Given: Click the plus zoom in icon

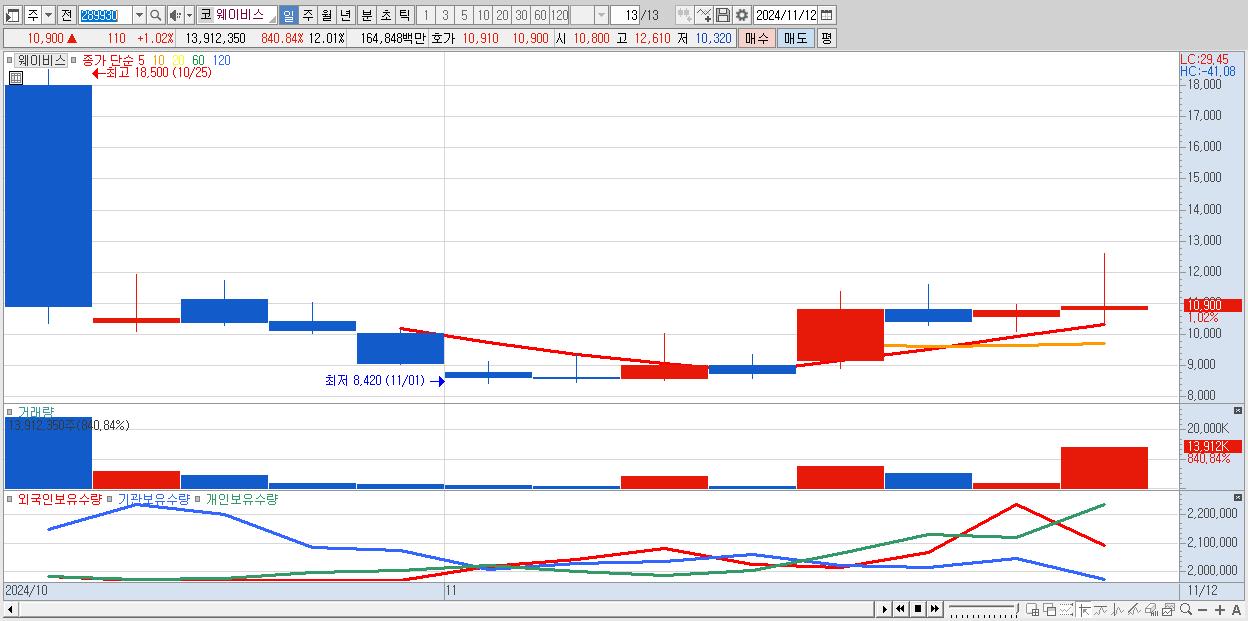Looking at the screenshot, I should [1220, 609].
